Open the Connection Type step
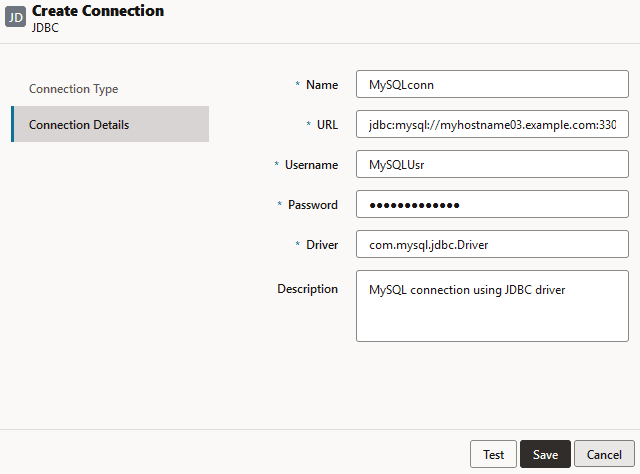The image size is (640, 474). click(73, 89)
